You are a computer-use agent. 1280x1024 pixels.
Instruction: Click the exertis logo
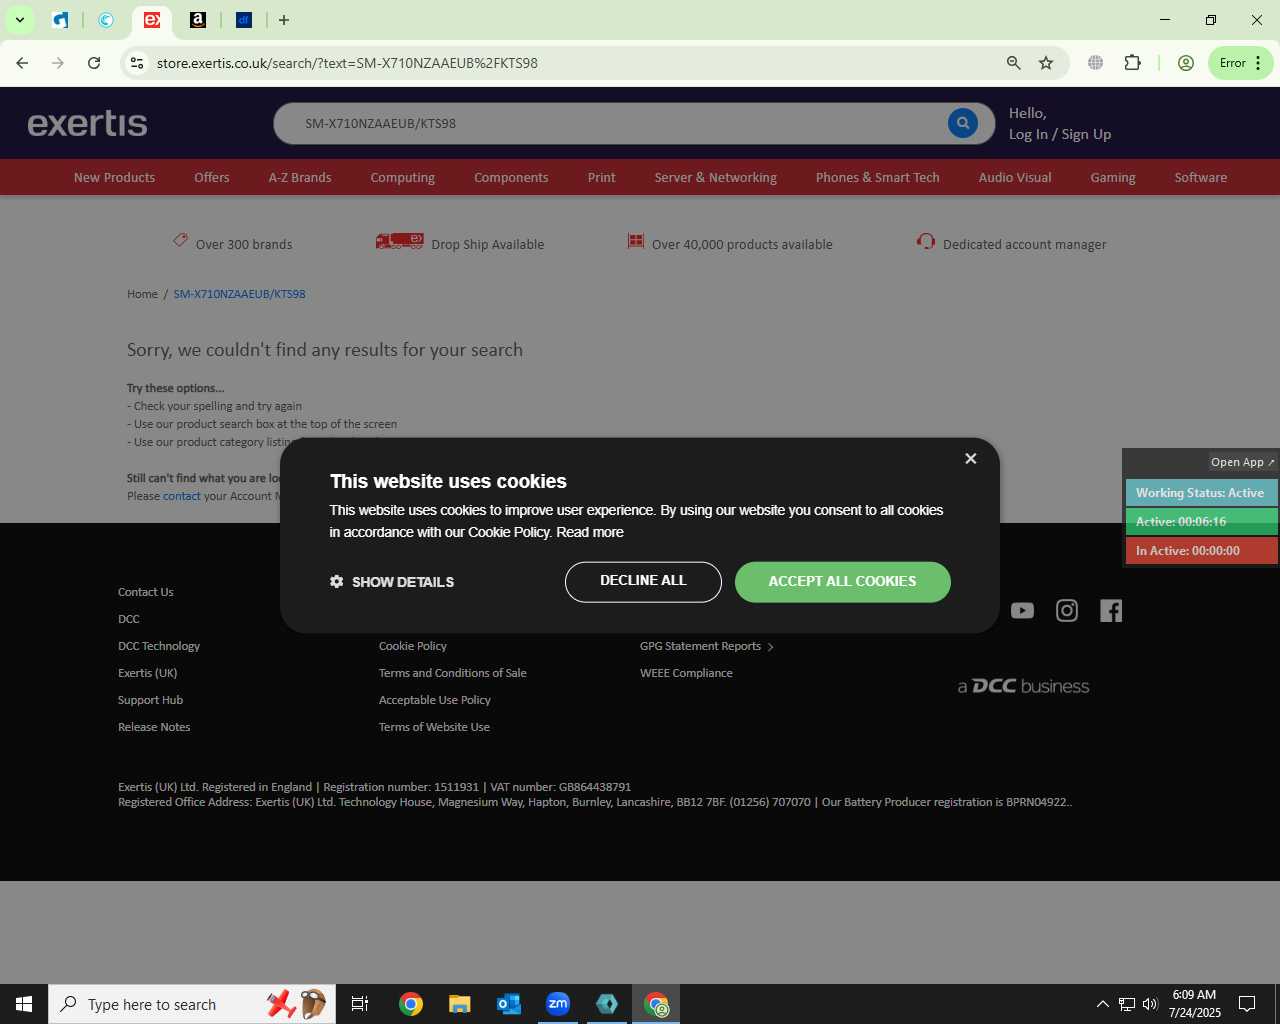point(87,123)
